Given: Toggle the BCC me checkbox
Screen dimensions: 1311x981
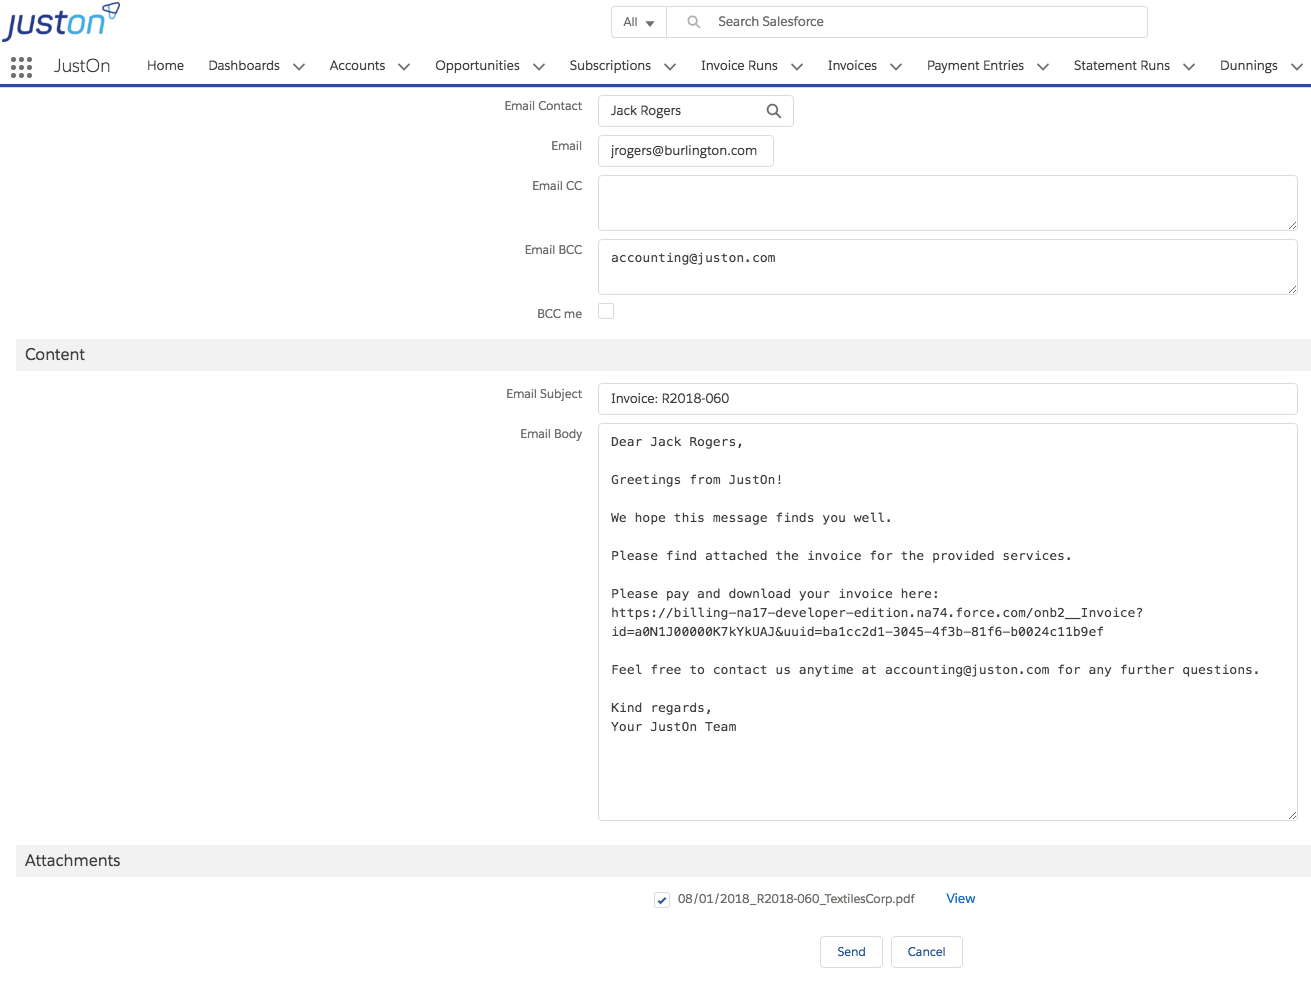Looking at the screenshot, I should (x=606, y=311).
